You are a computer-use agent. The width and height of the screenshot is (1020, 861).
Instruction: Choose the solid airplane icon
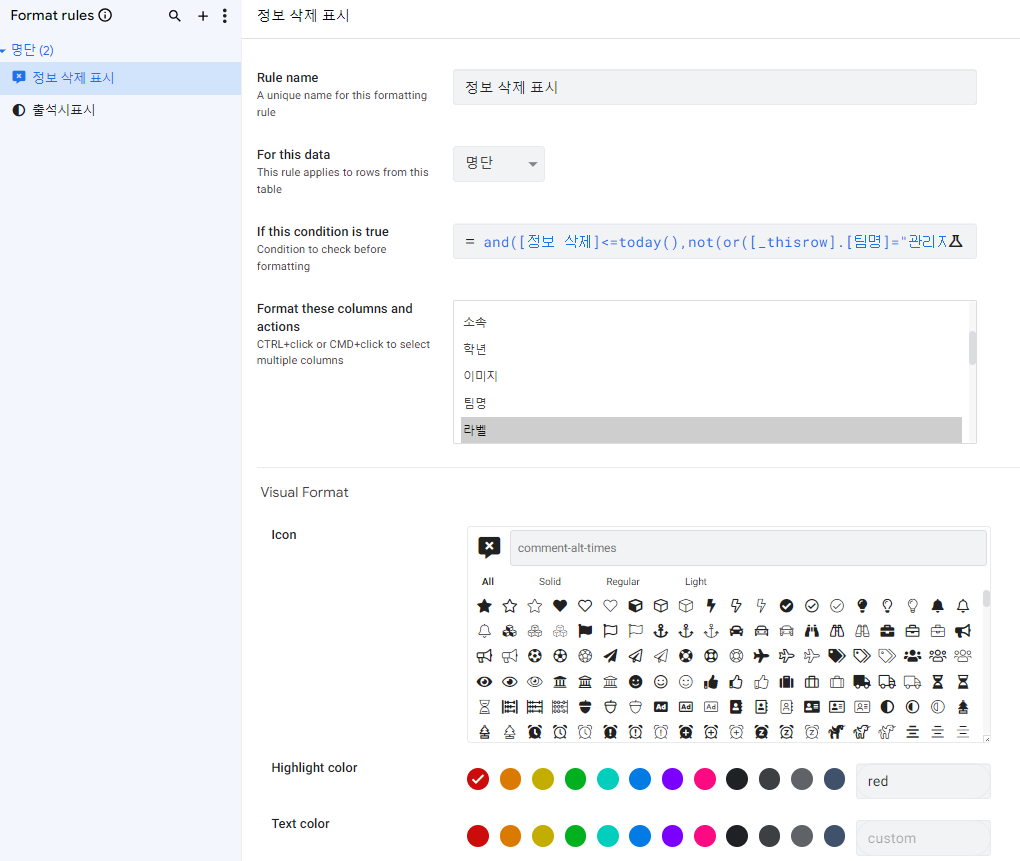pos(761,656)
